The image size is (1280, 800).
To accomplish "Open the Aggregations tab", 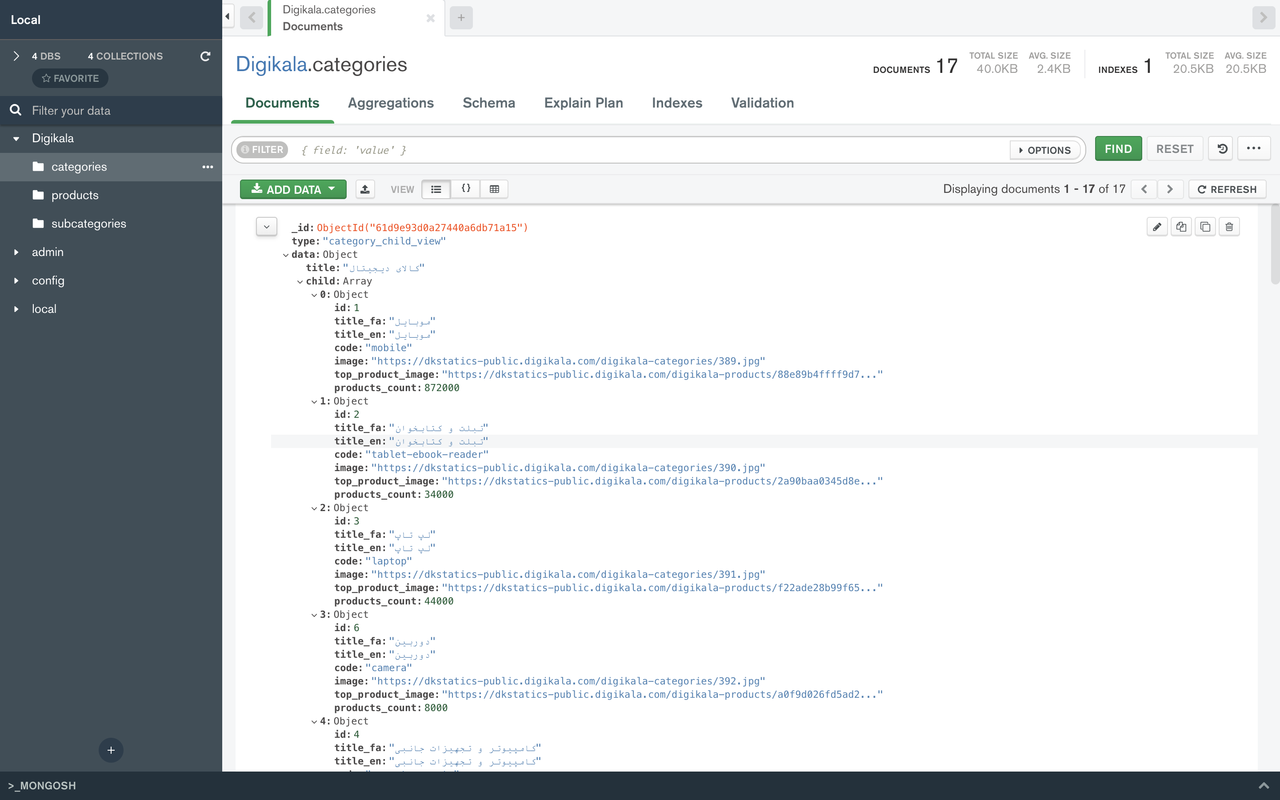I will 391,103.
